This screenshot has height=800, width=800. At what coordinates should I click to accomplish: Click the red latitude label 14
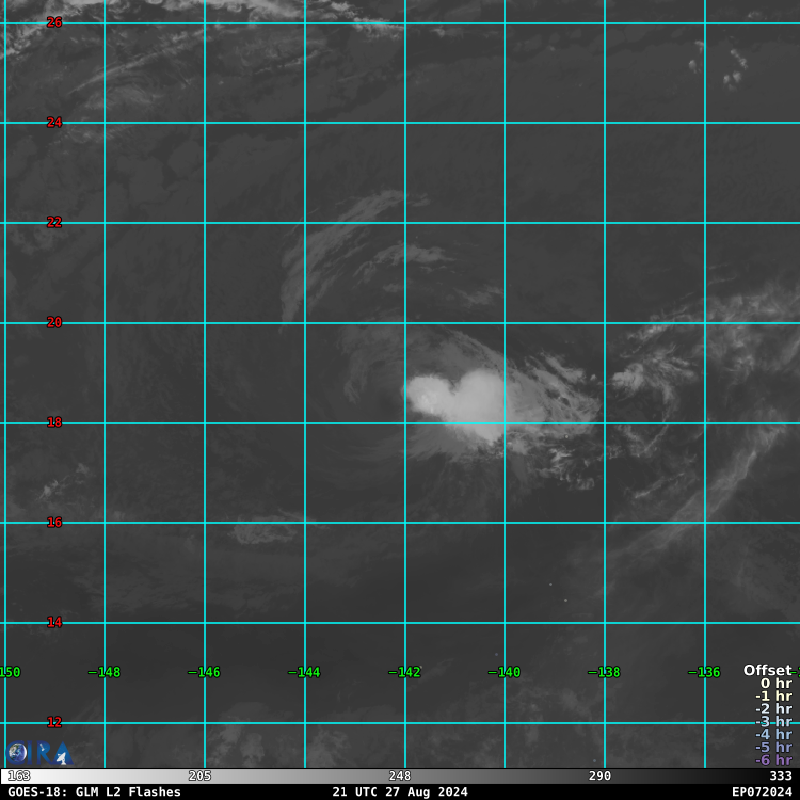[55, 622]
